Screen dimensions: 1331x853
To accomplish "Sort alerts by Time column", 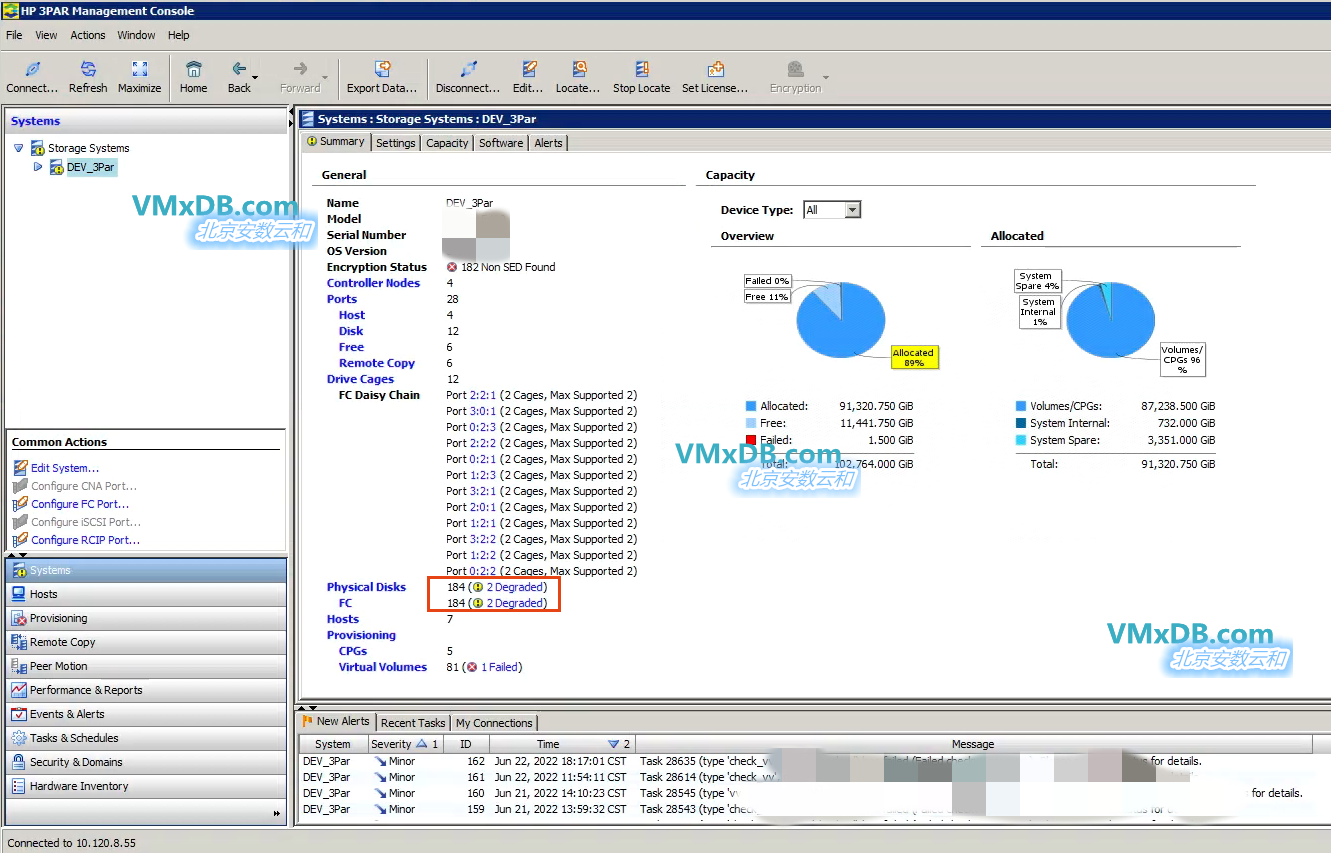I will (562, 744).
